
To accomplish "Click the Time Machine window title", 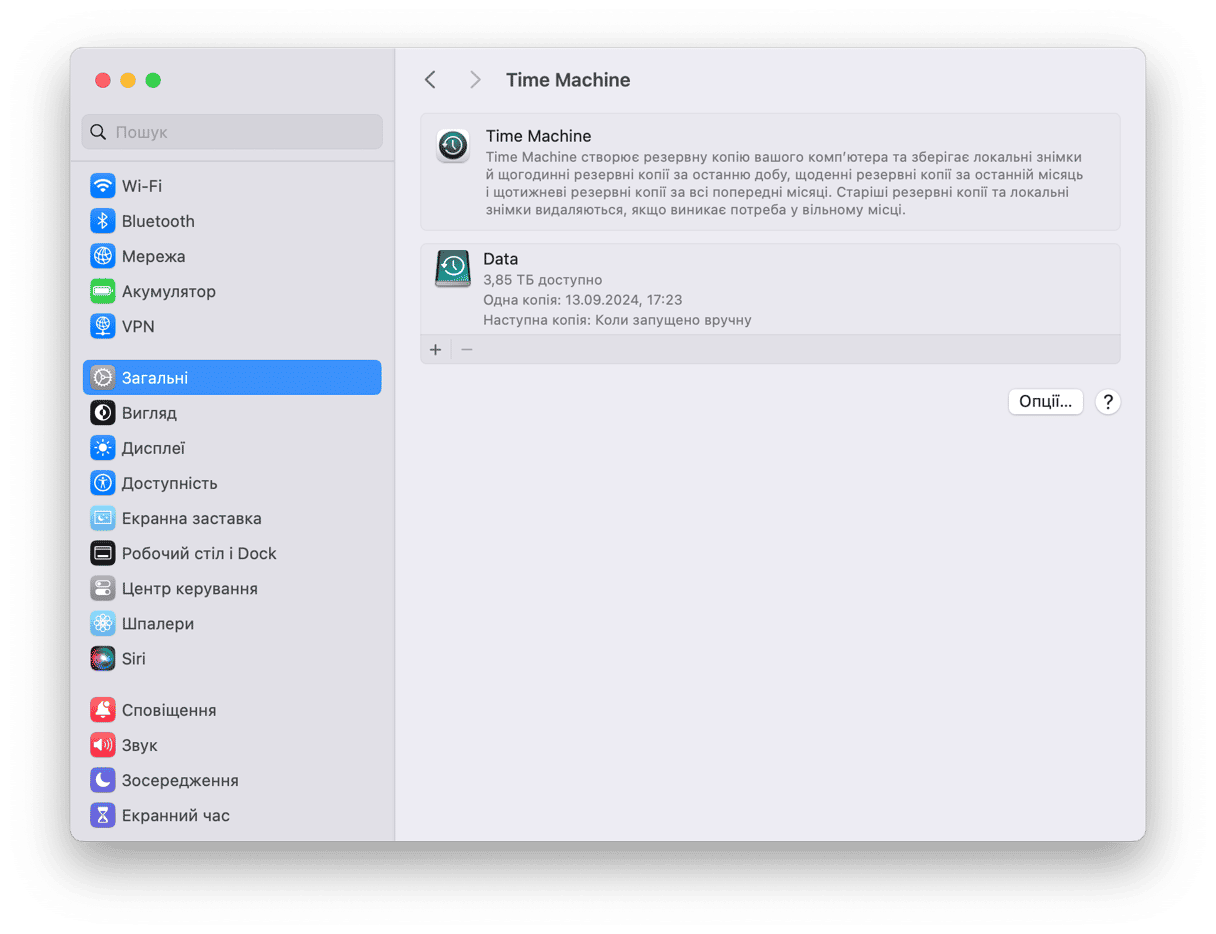I will pos(568,80).
